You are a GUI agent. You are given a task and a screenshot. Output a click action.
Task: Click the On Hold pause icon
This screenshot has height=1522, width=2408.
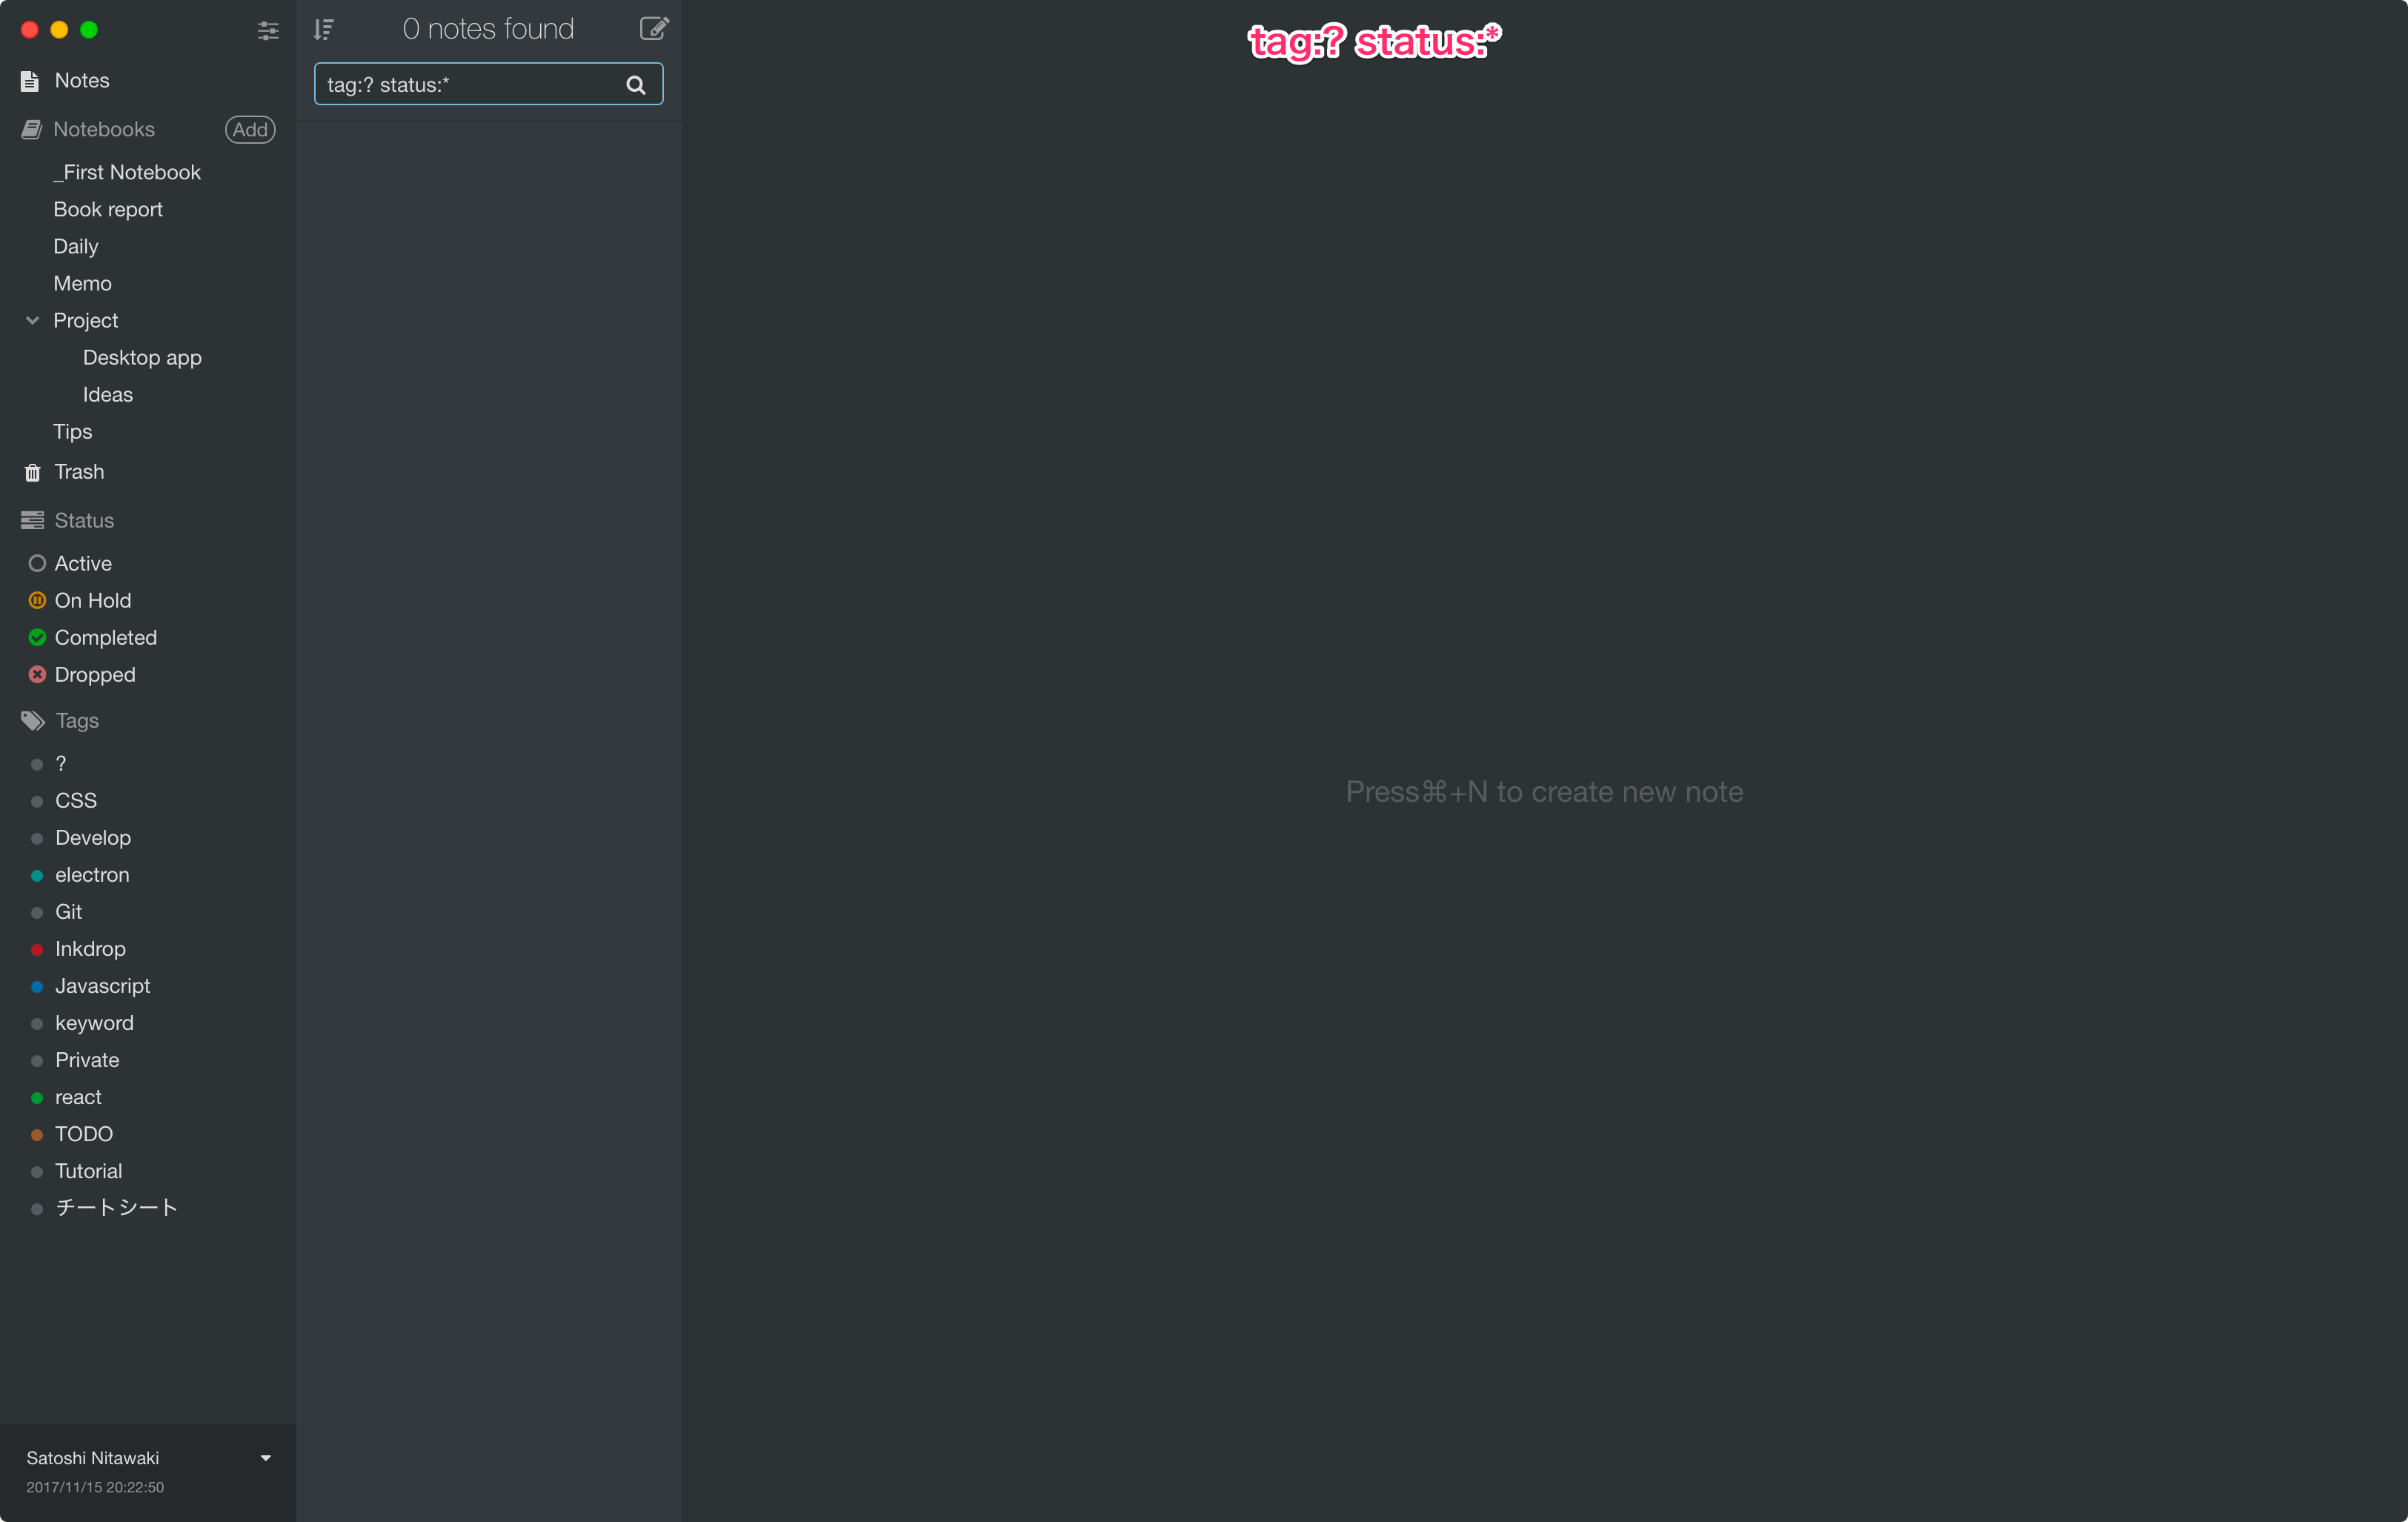coord(37,600)
